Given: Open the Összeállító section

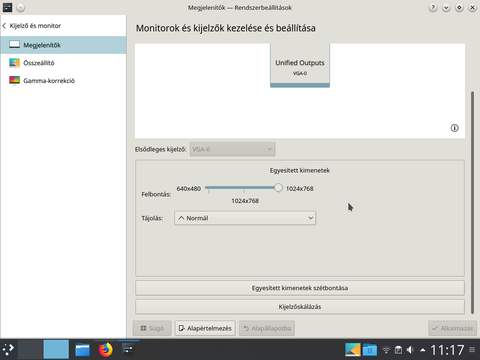Looking at the screenshot, I should [x=63, y=63].
